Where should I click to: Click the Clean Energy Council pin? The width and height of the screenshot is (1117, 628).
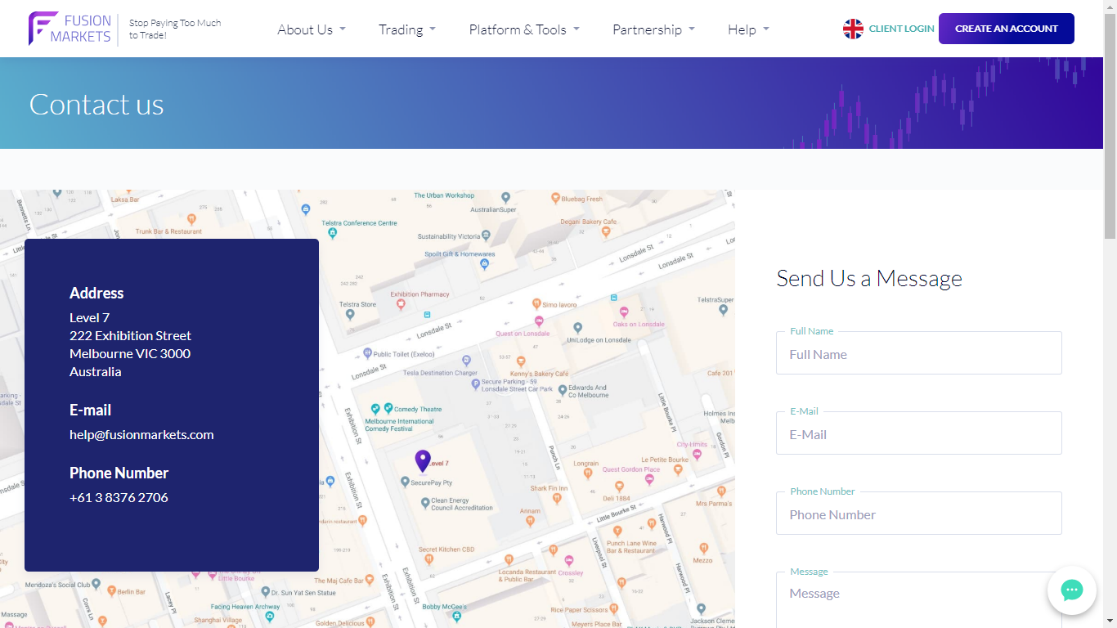425,503
